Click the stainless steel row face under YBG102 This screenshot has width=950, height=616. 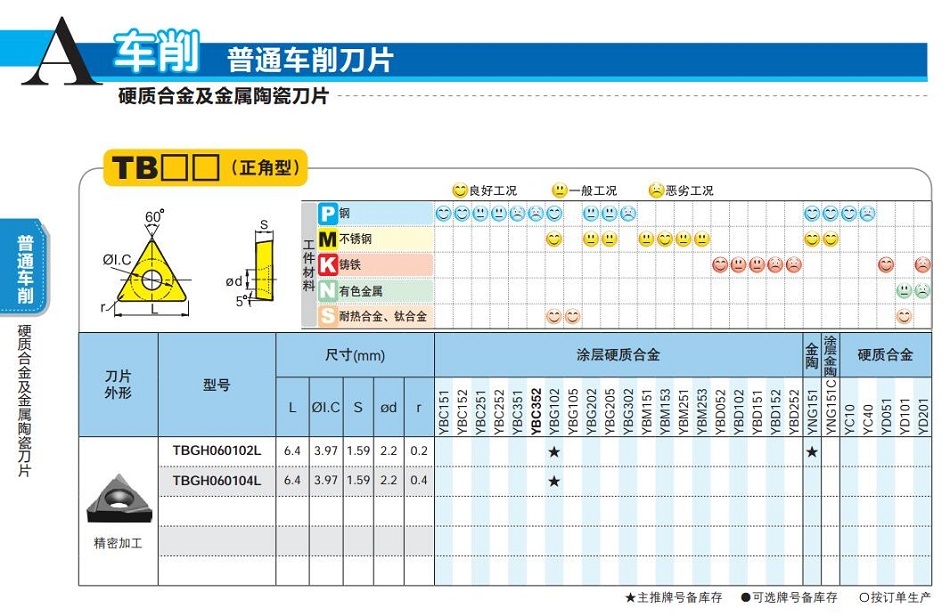[x=554, y=239]
